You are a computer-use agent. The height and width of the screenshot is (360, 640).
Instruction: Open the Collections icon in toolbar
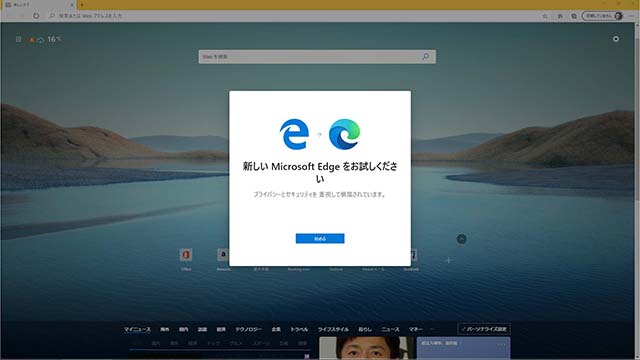(574, 16)
